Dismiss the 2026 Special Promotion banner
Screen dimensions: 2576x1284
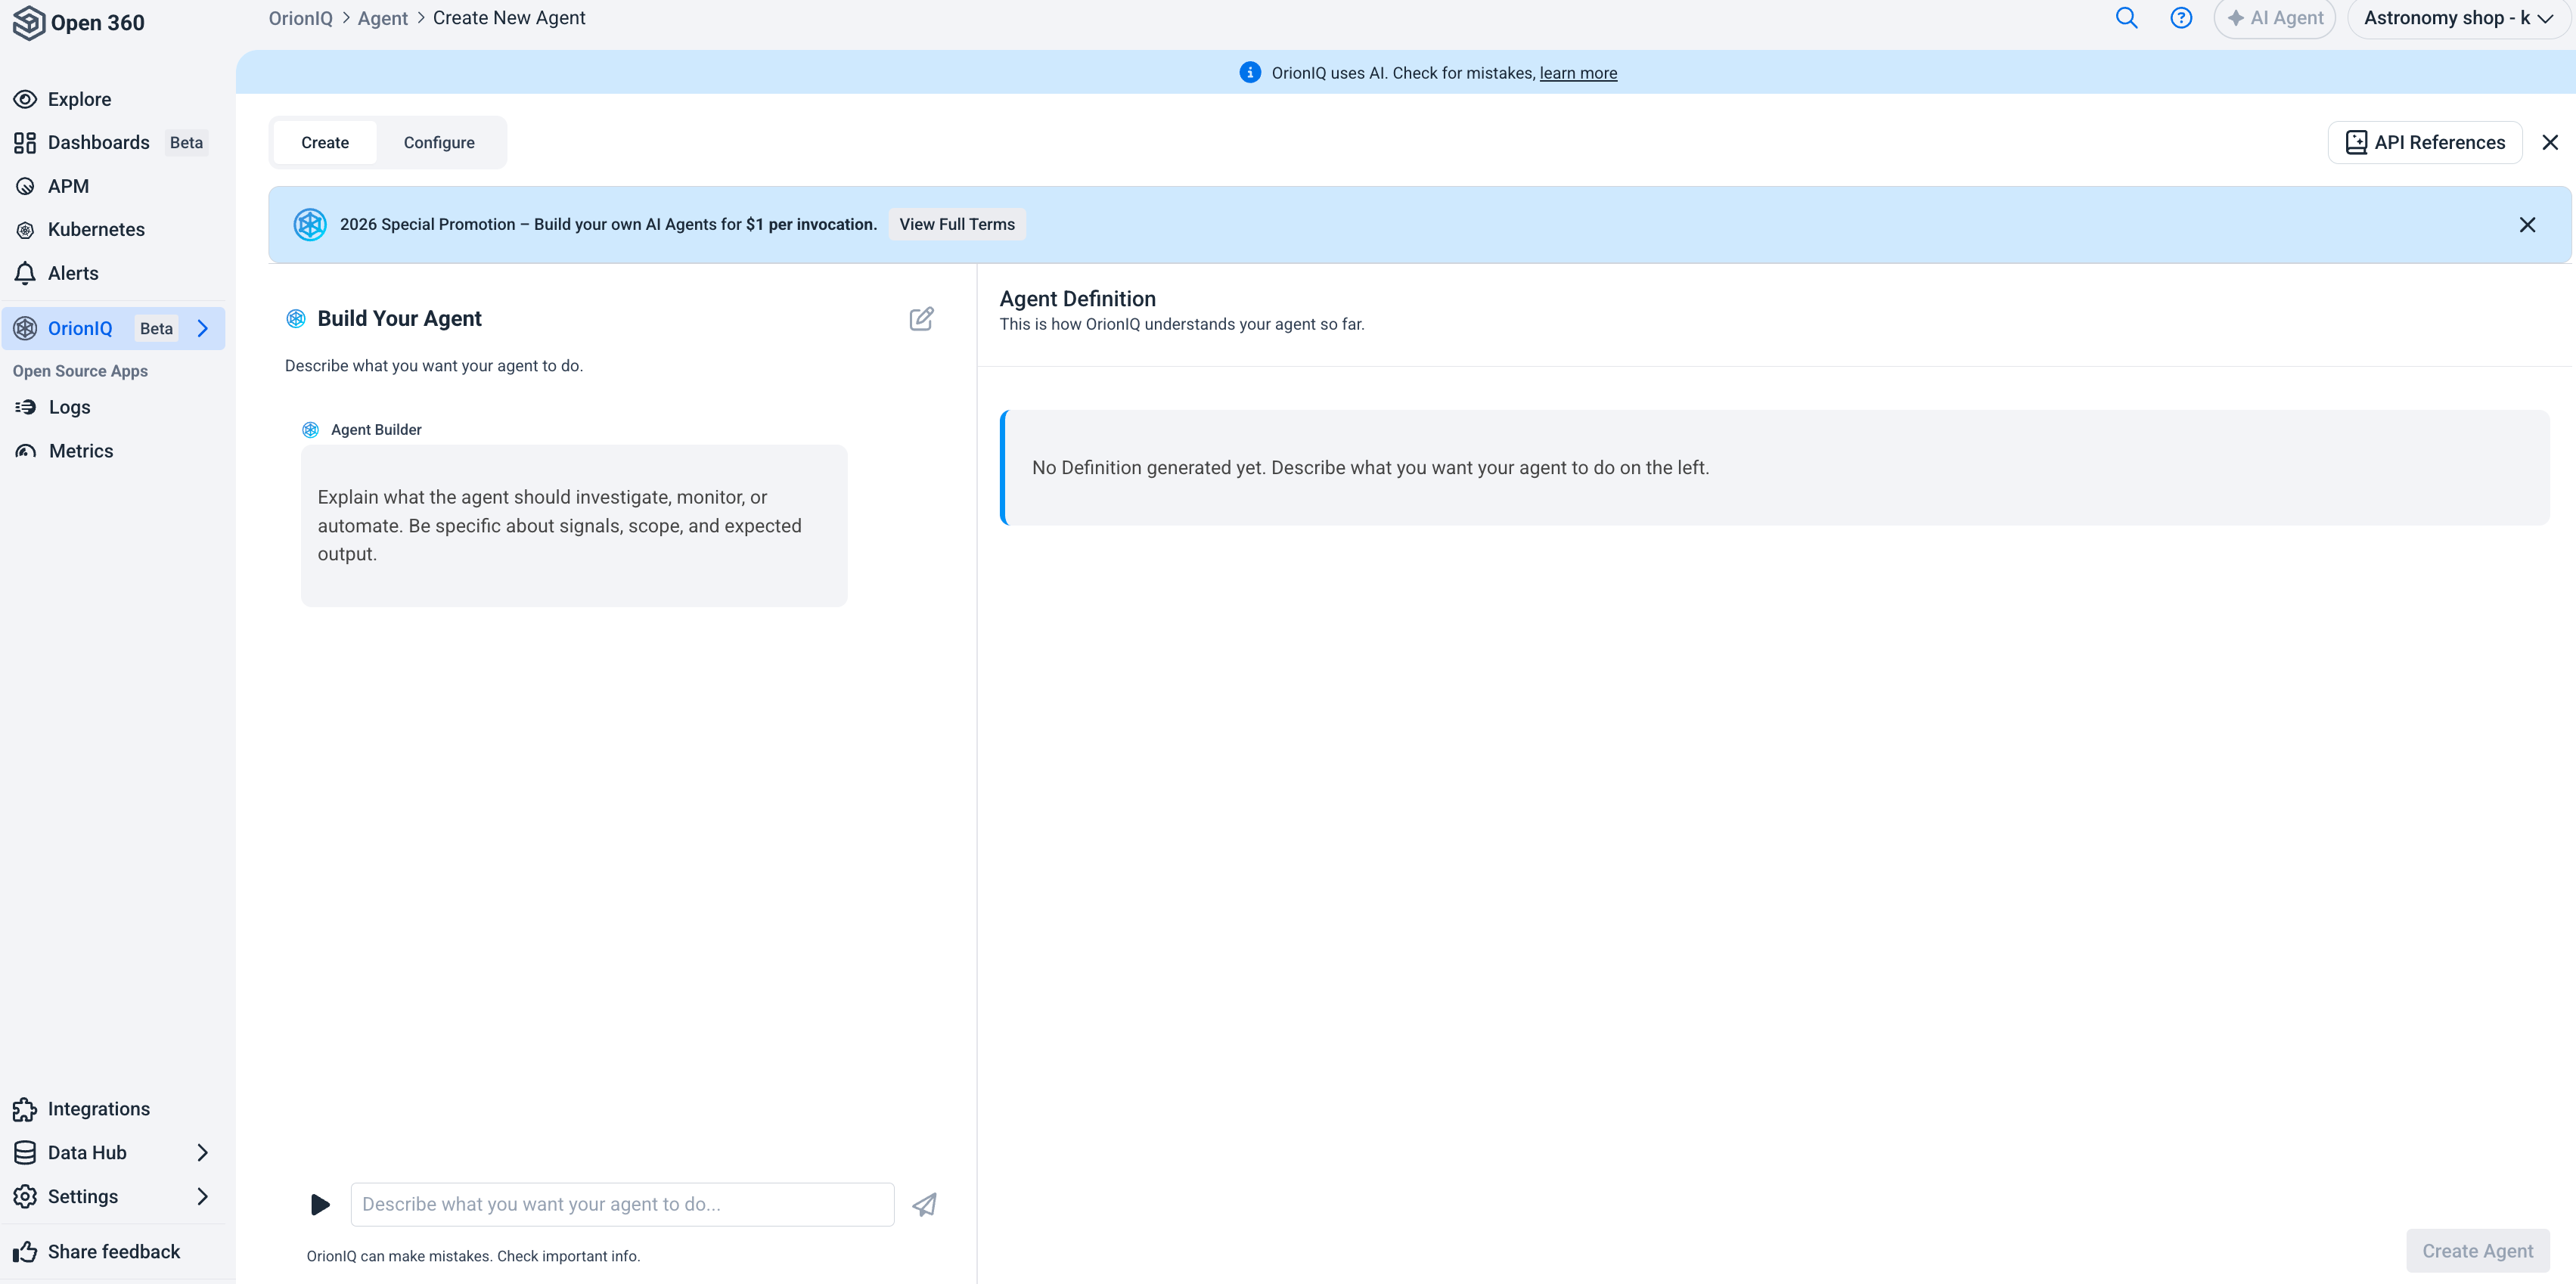[x=2528, y=224]
